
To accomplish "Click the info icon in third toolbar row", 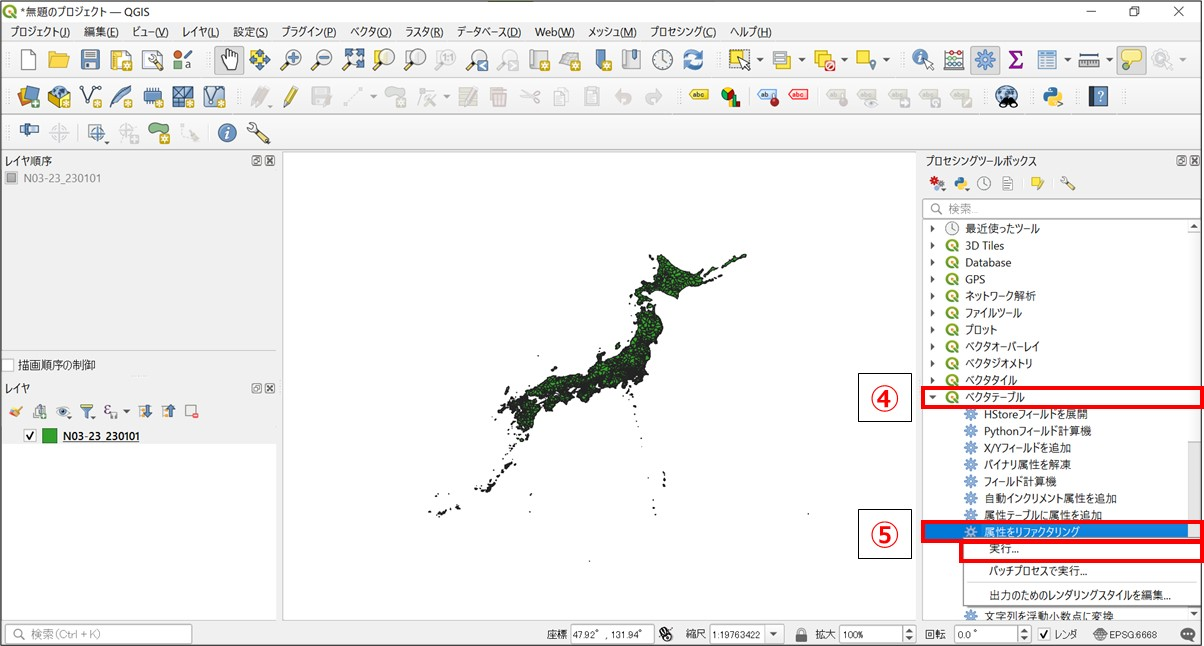I will tap(227, 133).
